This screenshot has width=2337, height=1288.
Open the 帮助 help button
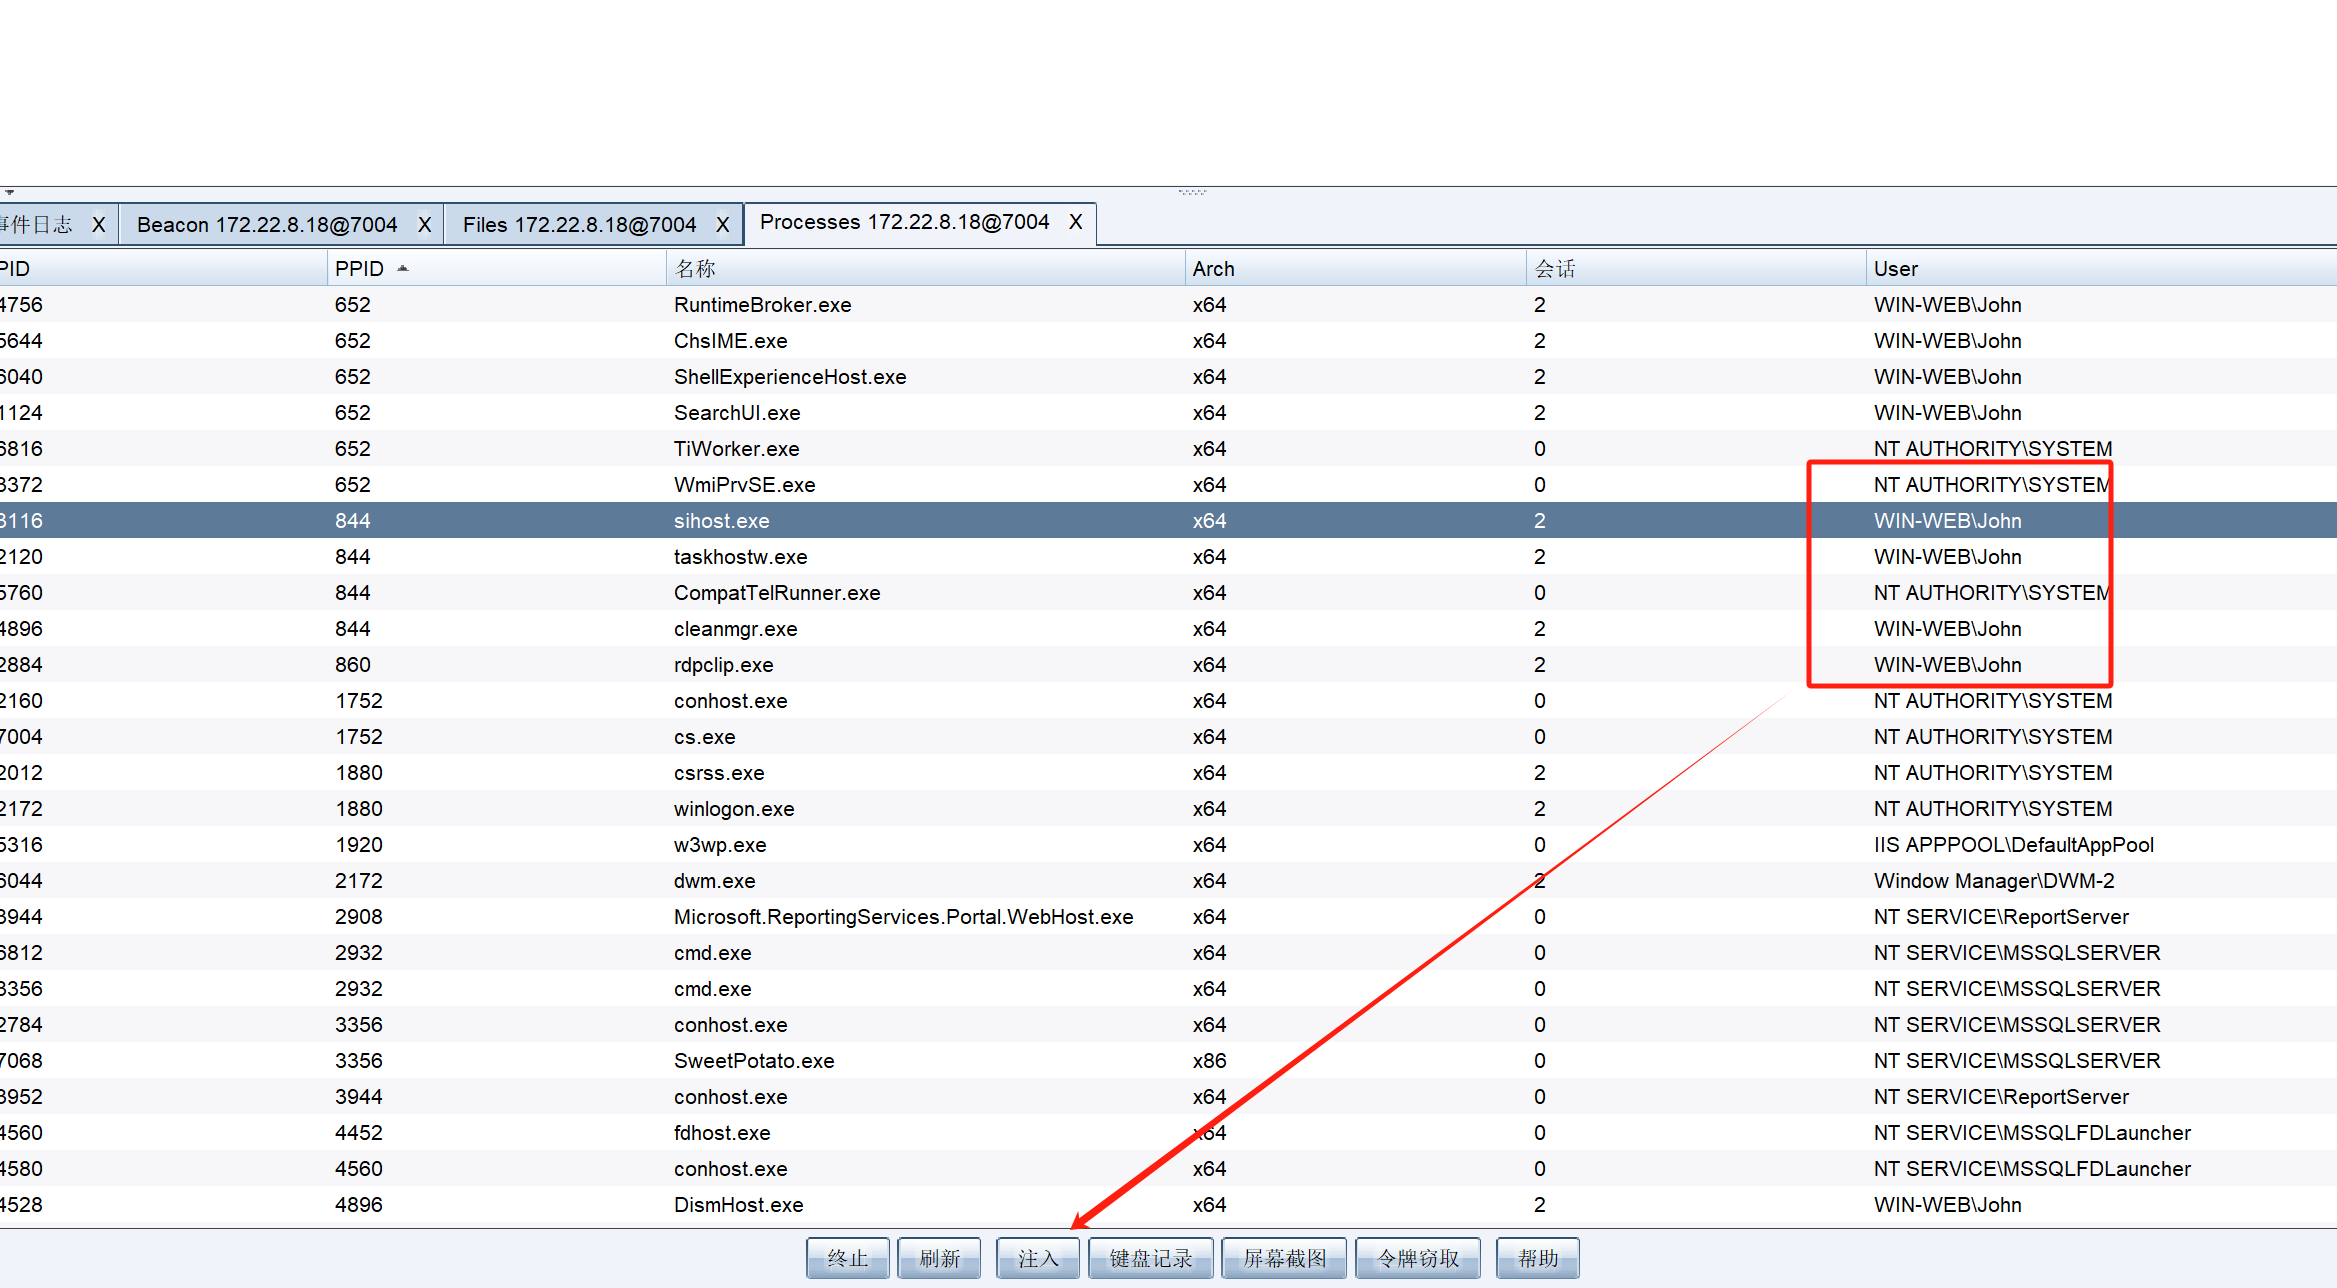coord(1537,1258)
